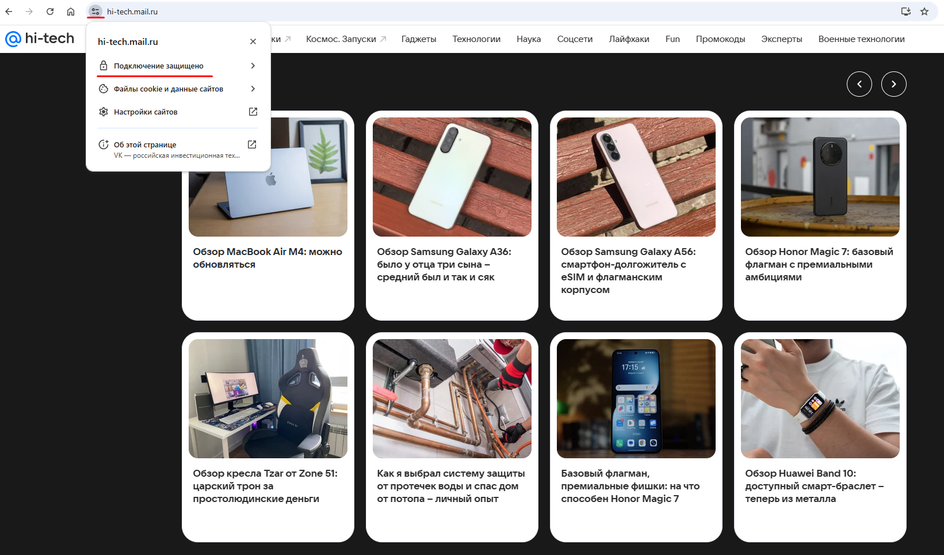Open the Гаджеты navigation section
Screen dimensions: 944x555
pyautogui.click(x=418, y=39)
